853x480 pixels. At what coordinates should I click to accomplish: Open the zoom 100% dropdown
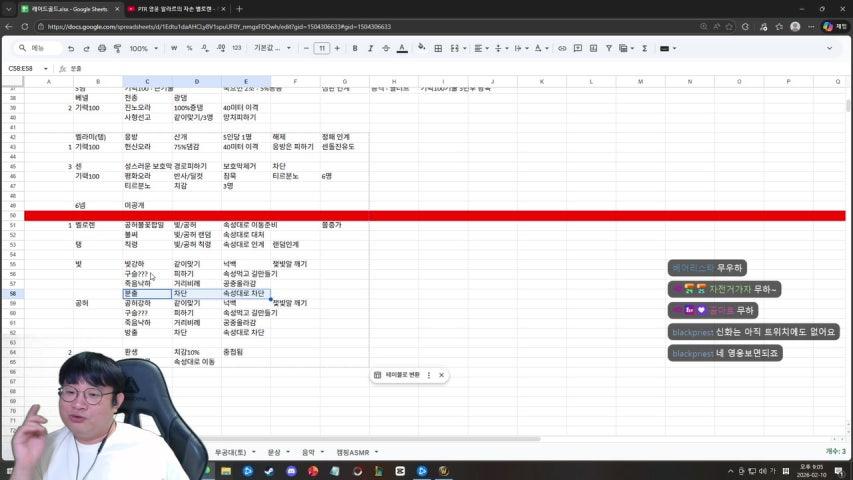click(x=142, y=48)
